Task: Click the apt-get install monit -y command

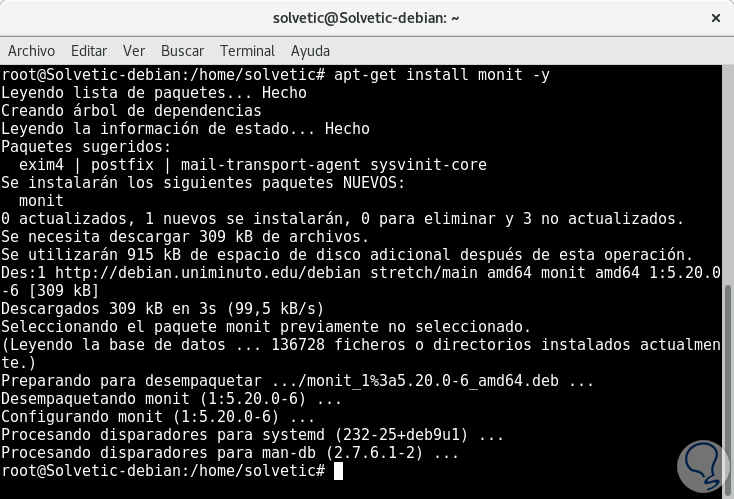Action: pyautogui.click(x=441, y=75)
